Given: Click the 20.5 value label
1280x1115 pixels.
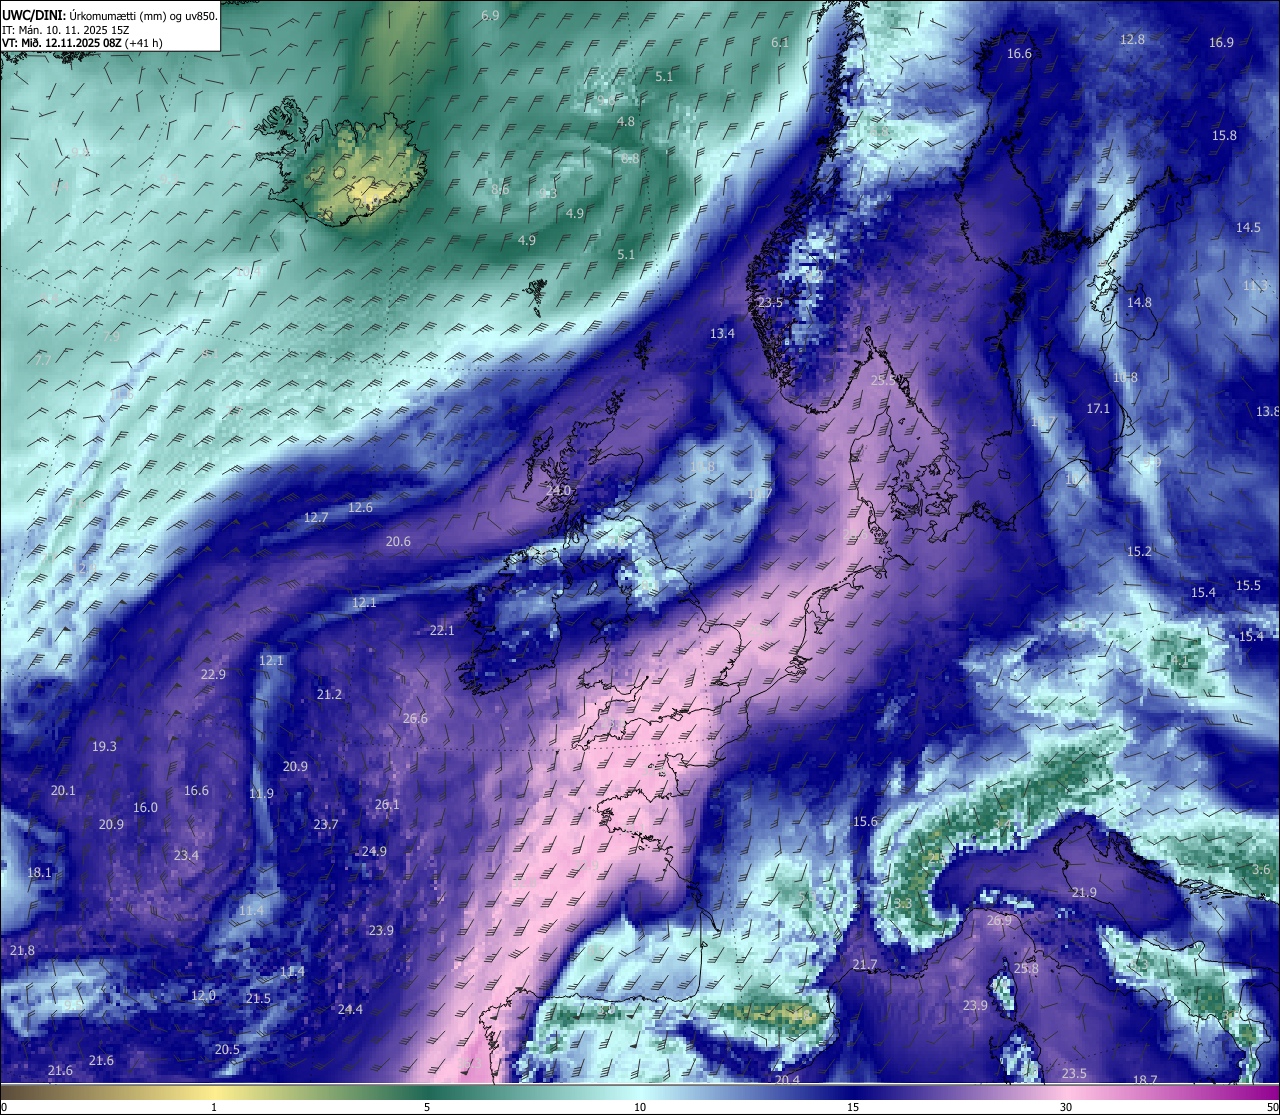Looking at the screenshot, I should coord(227,1050).
